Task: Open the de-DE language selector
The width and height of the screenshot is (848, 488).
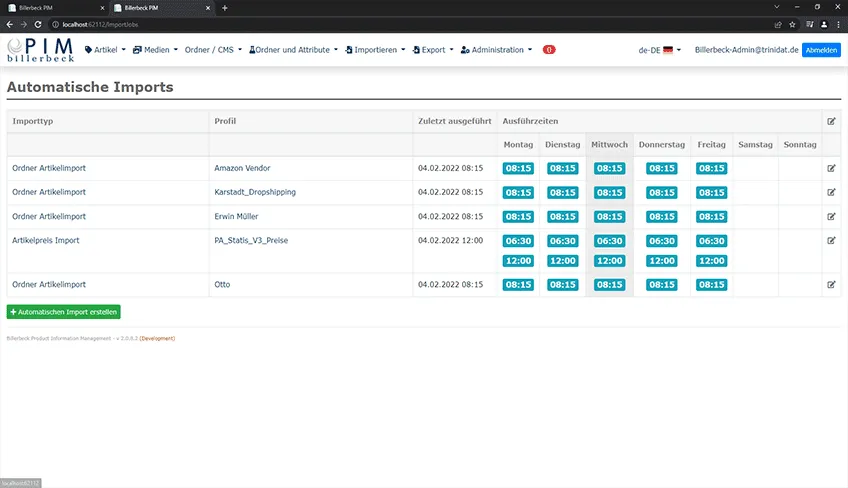Action: (659, 50)
